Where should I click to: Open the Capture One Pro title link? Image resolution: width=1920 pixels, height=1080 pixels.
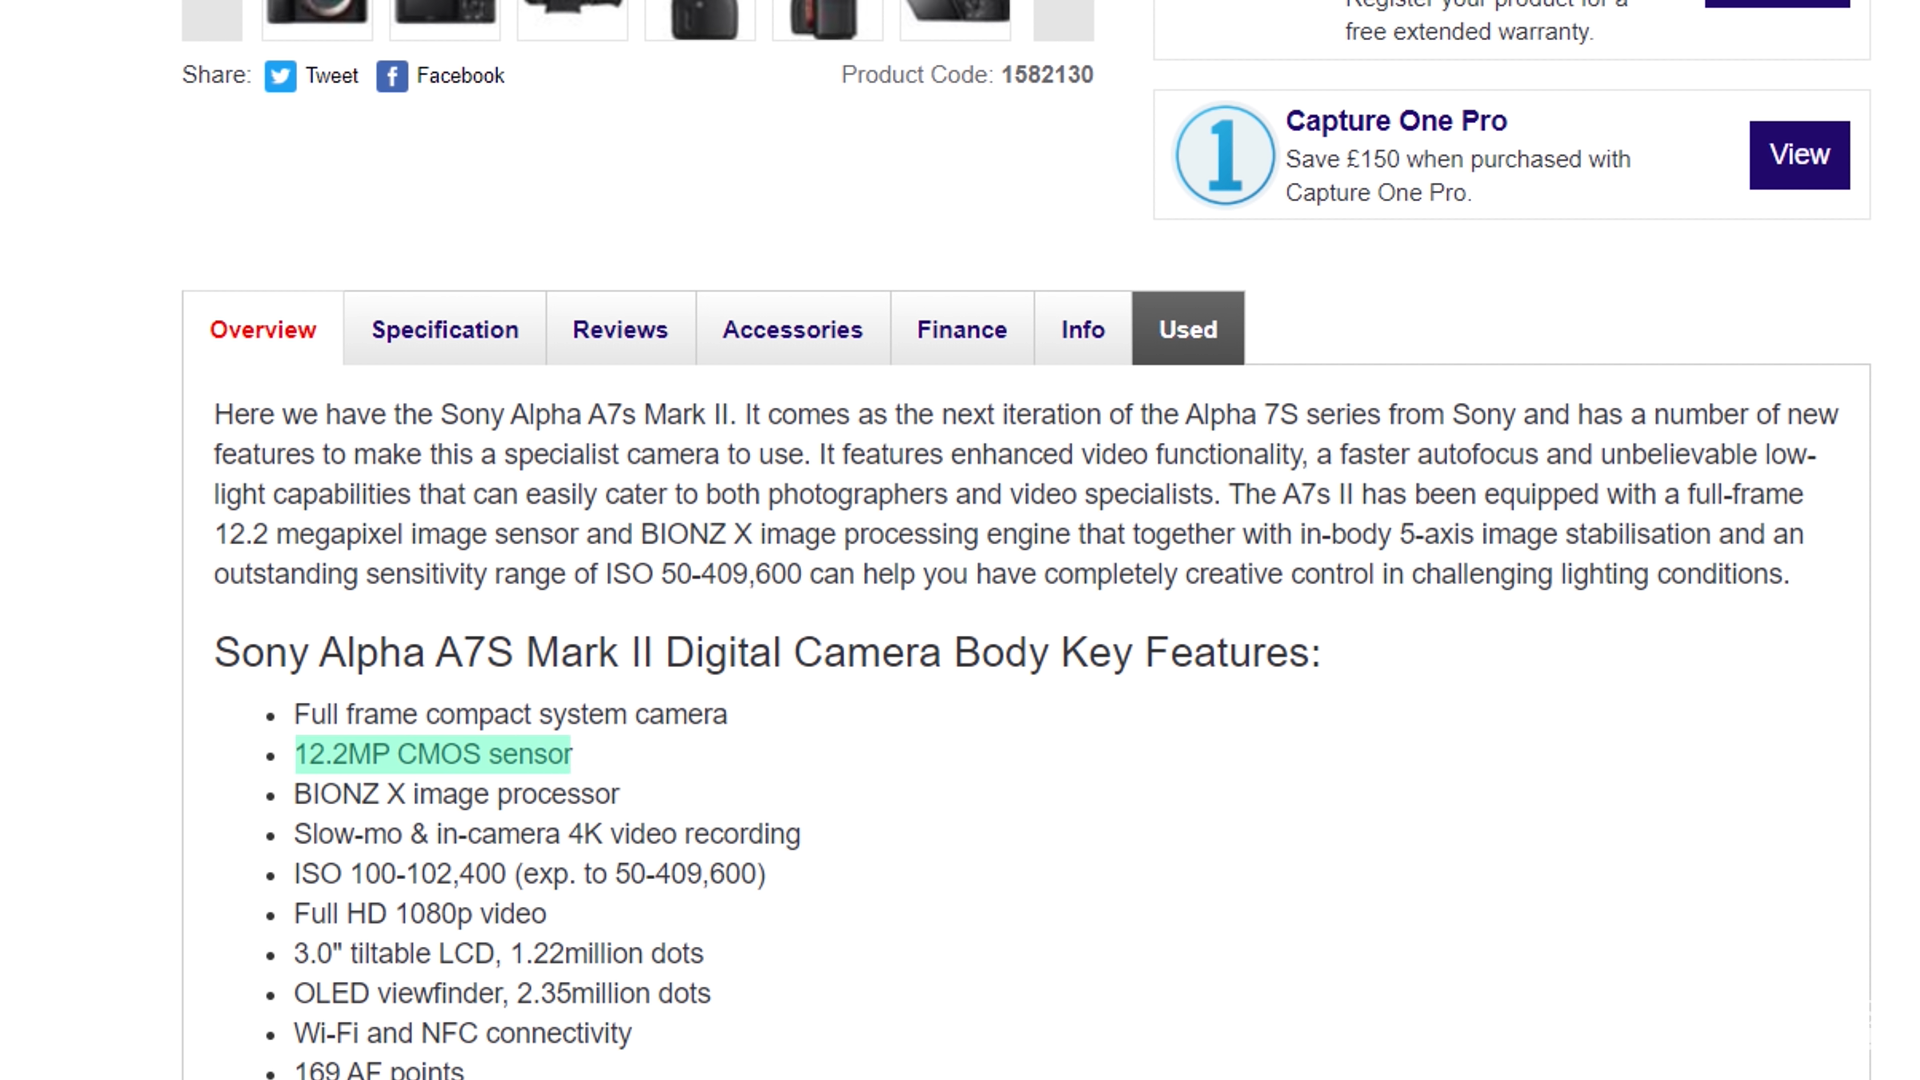(1396, 121)
